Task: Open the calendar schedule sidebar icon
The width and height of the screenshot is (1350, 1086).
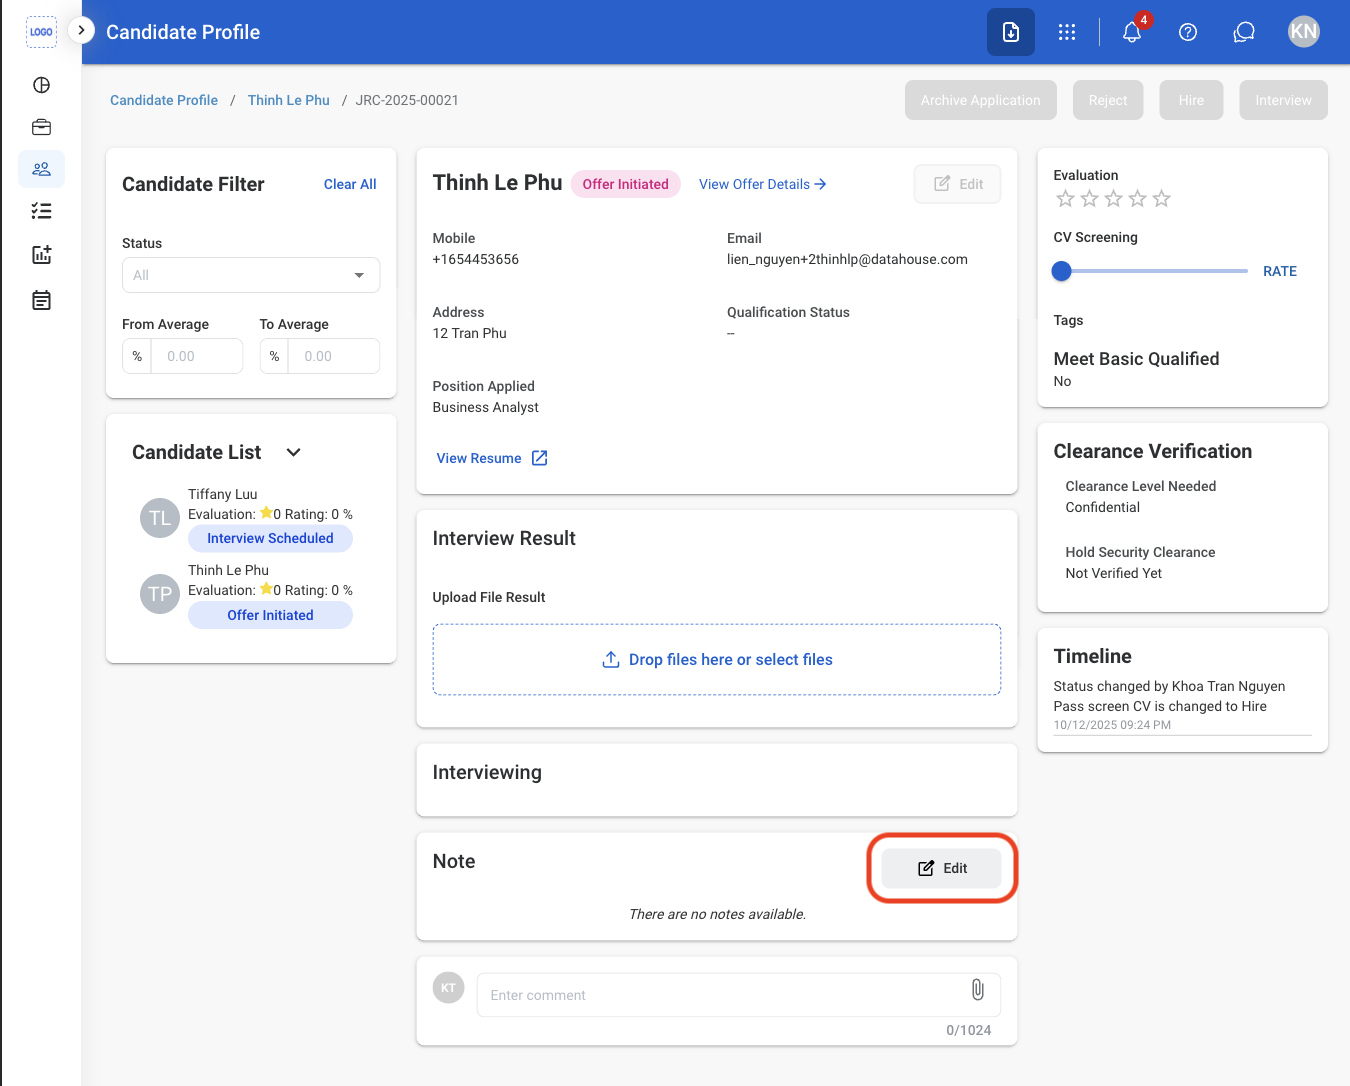Action: click(41, 300)
